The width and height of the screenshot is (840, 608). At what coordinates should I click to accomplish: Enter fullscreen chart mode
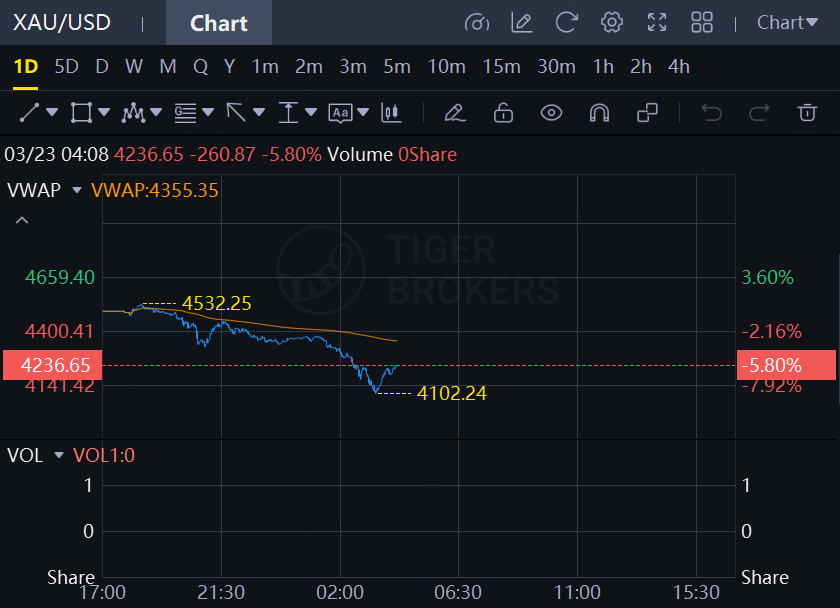(x=657, y=22)
